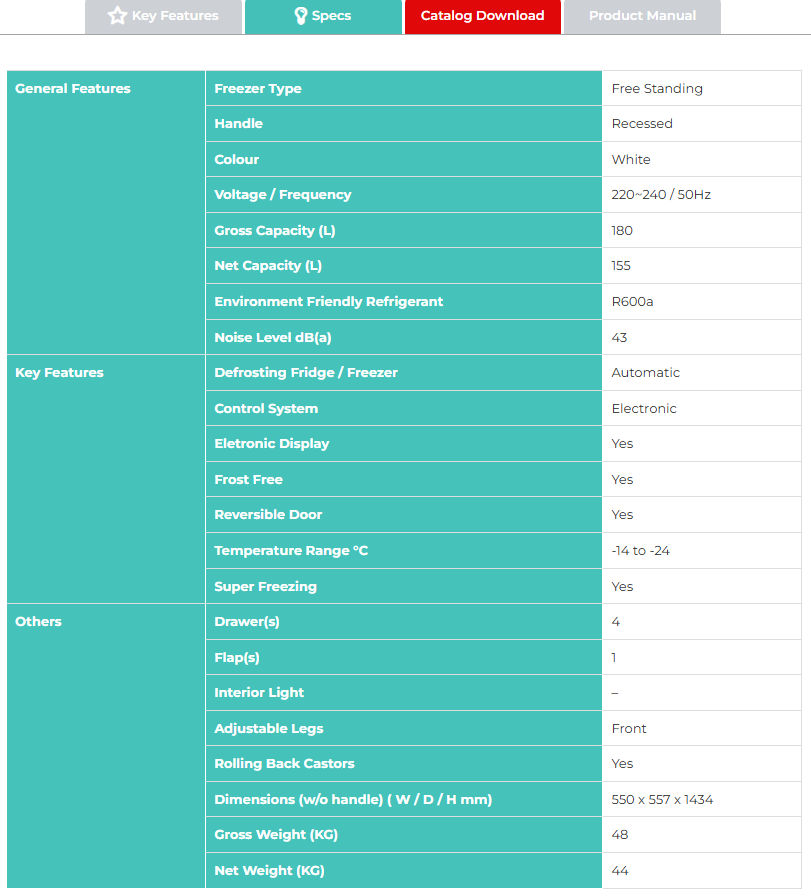Click the Control System label
Viewport: 811px width, 896px height.
coord(266,409)
